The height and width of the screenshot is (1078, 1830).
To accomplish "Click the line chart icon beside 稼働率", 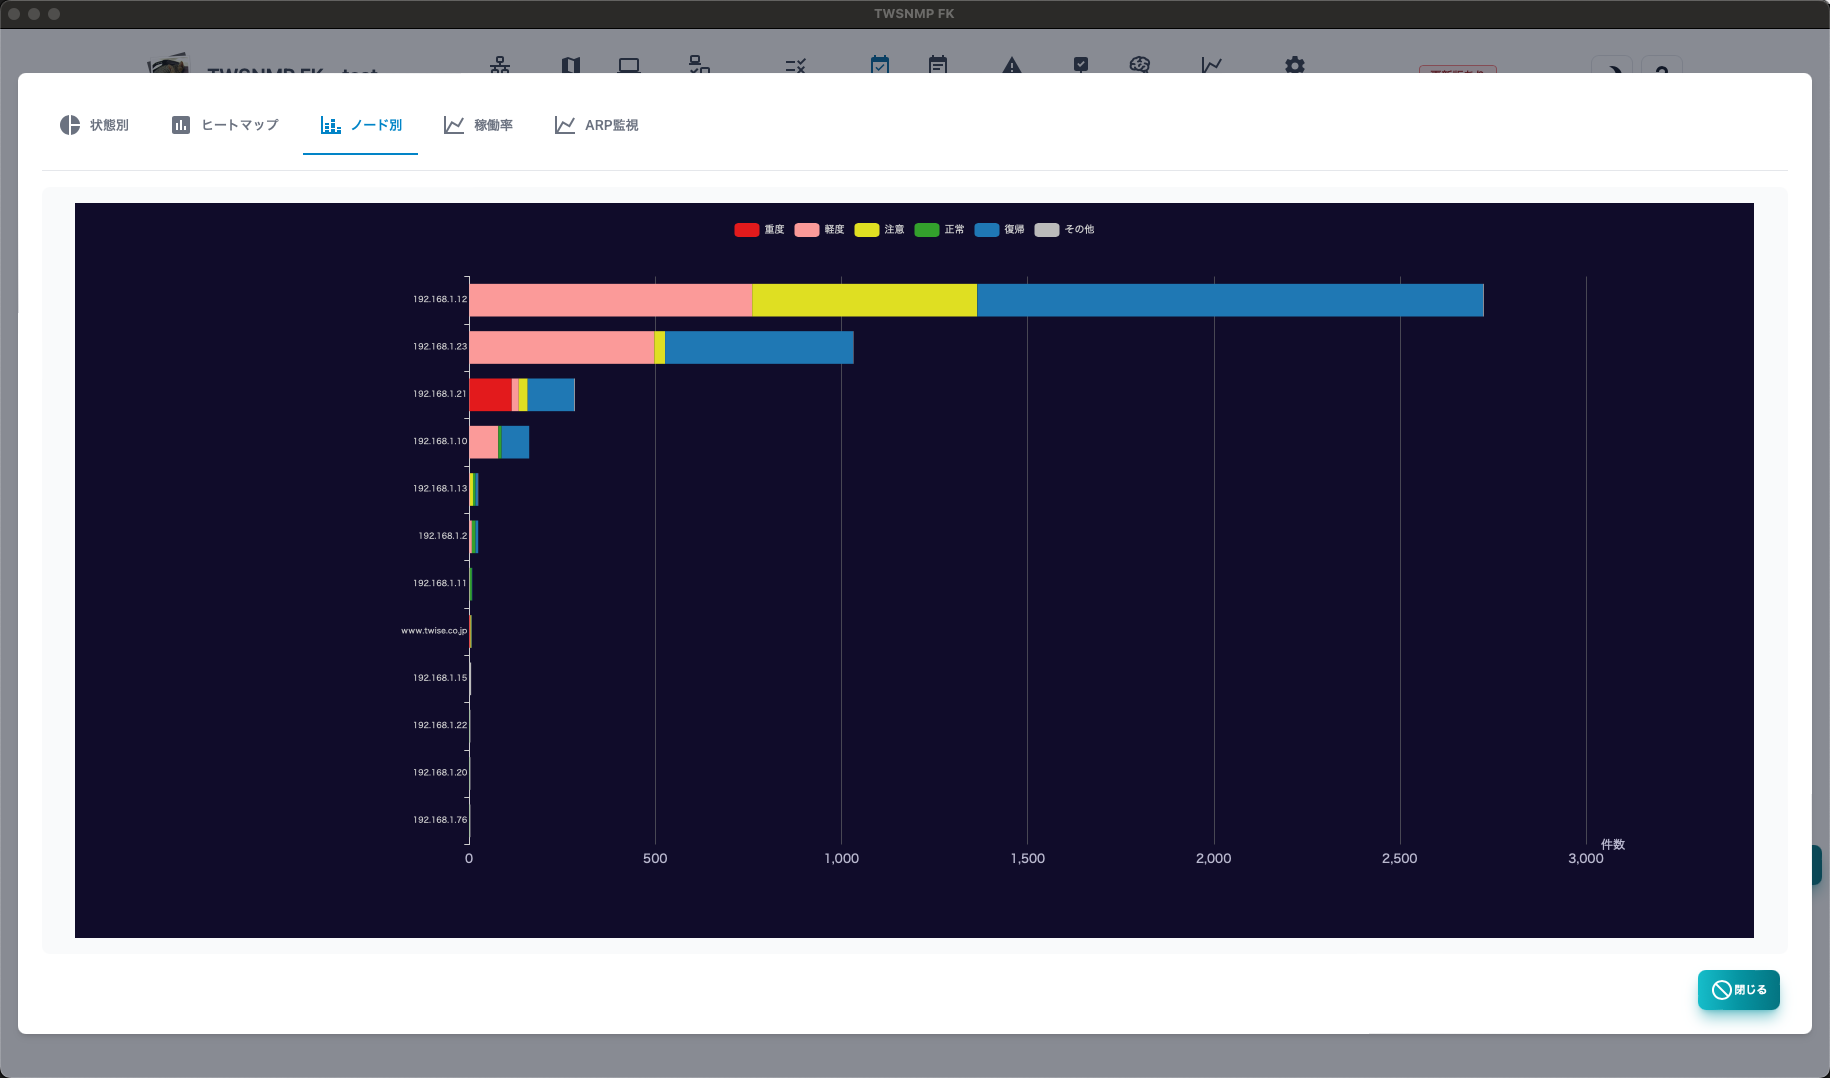I will [454, 125].
